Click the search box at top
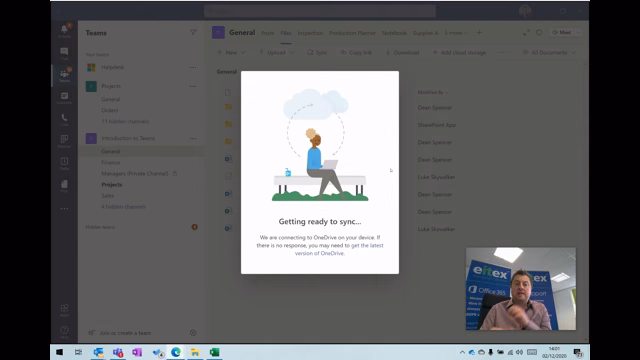 click(320, 11)
